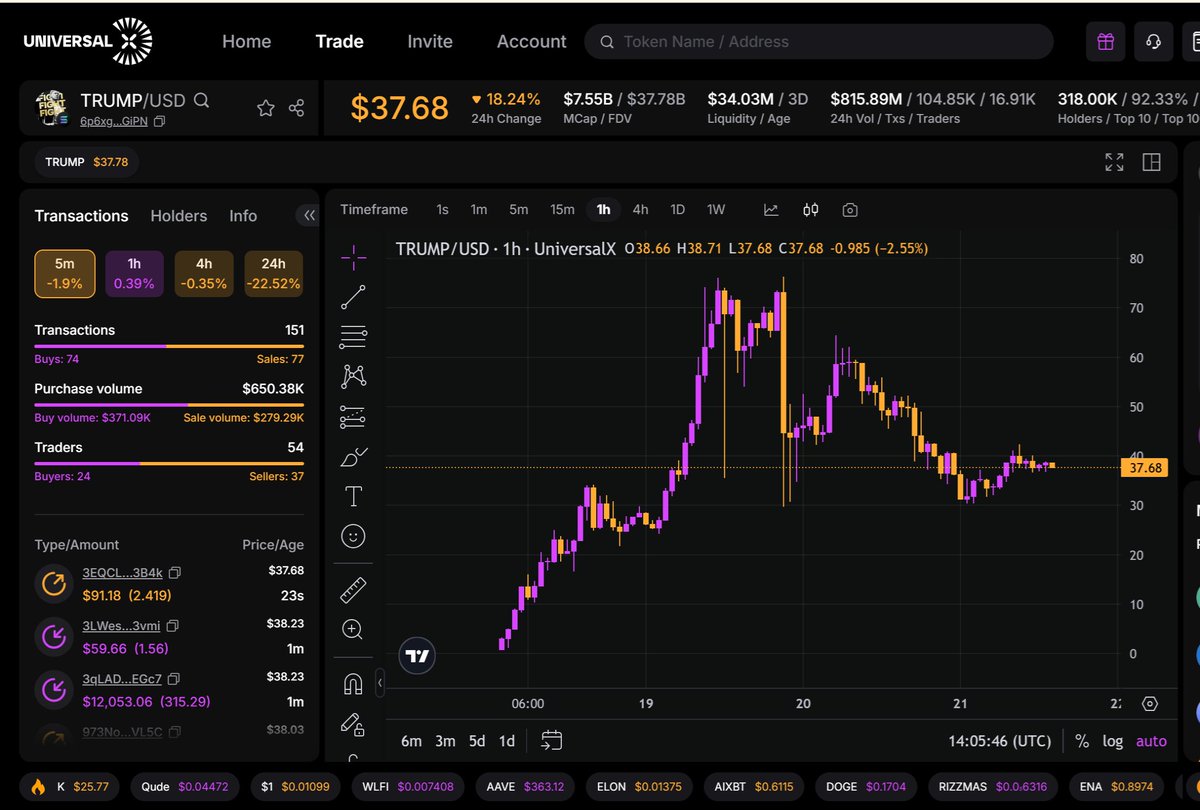Focus the Token Name / Address search
This screenshot has height=810, width=1200.
point(819,42)
